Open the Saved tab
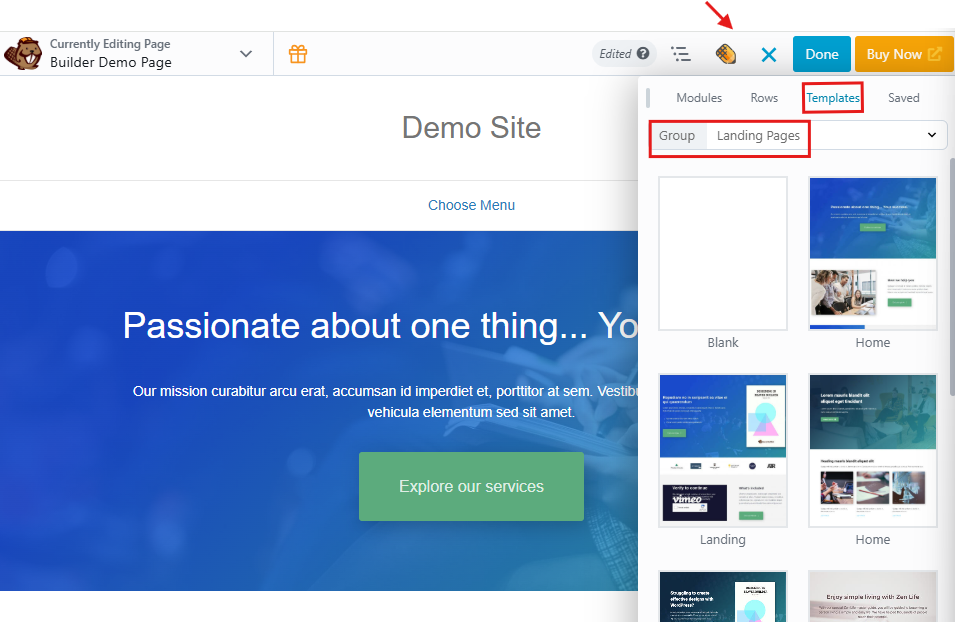The image size is (955, 622). click(903, 98)
